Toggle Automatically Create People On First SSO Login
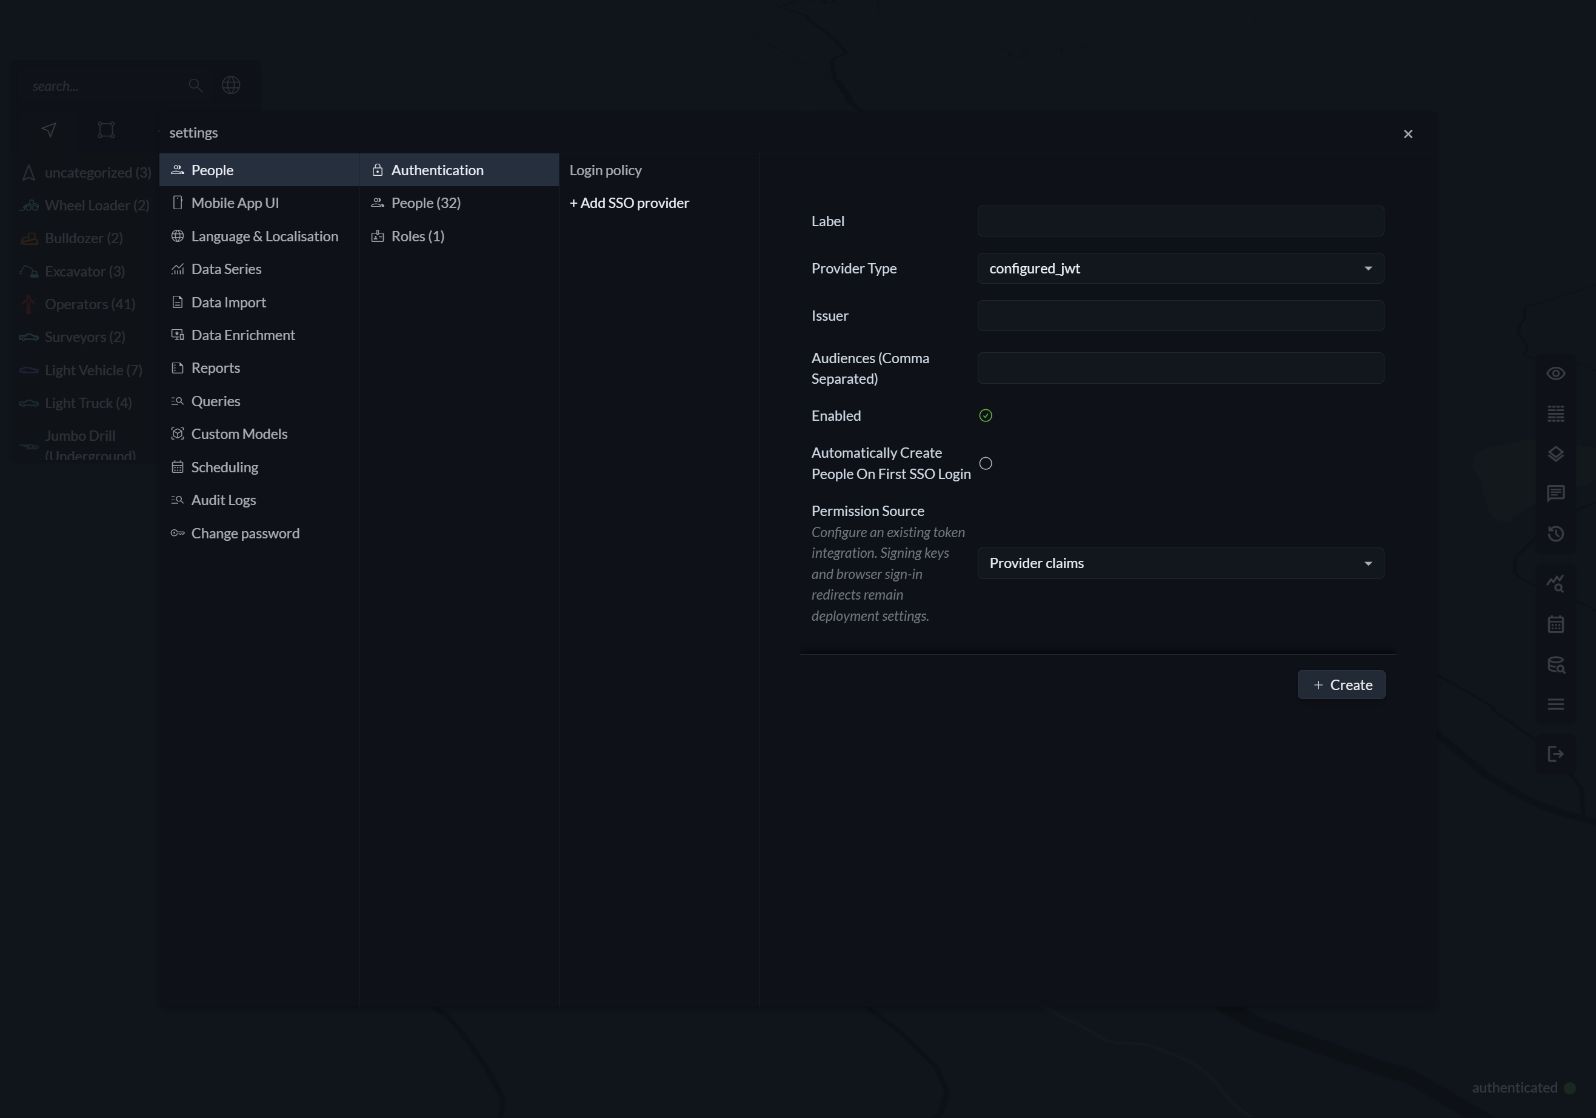 [x=985, y=463]
